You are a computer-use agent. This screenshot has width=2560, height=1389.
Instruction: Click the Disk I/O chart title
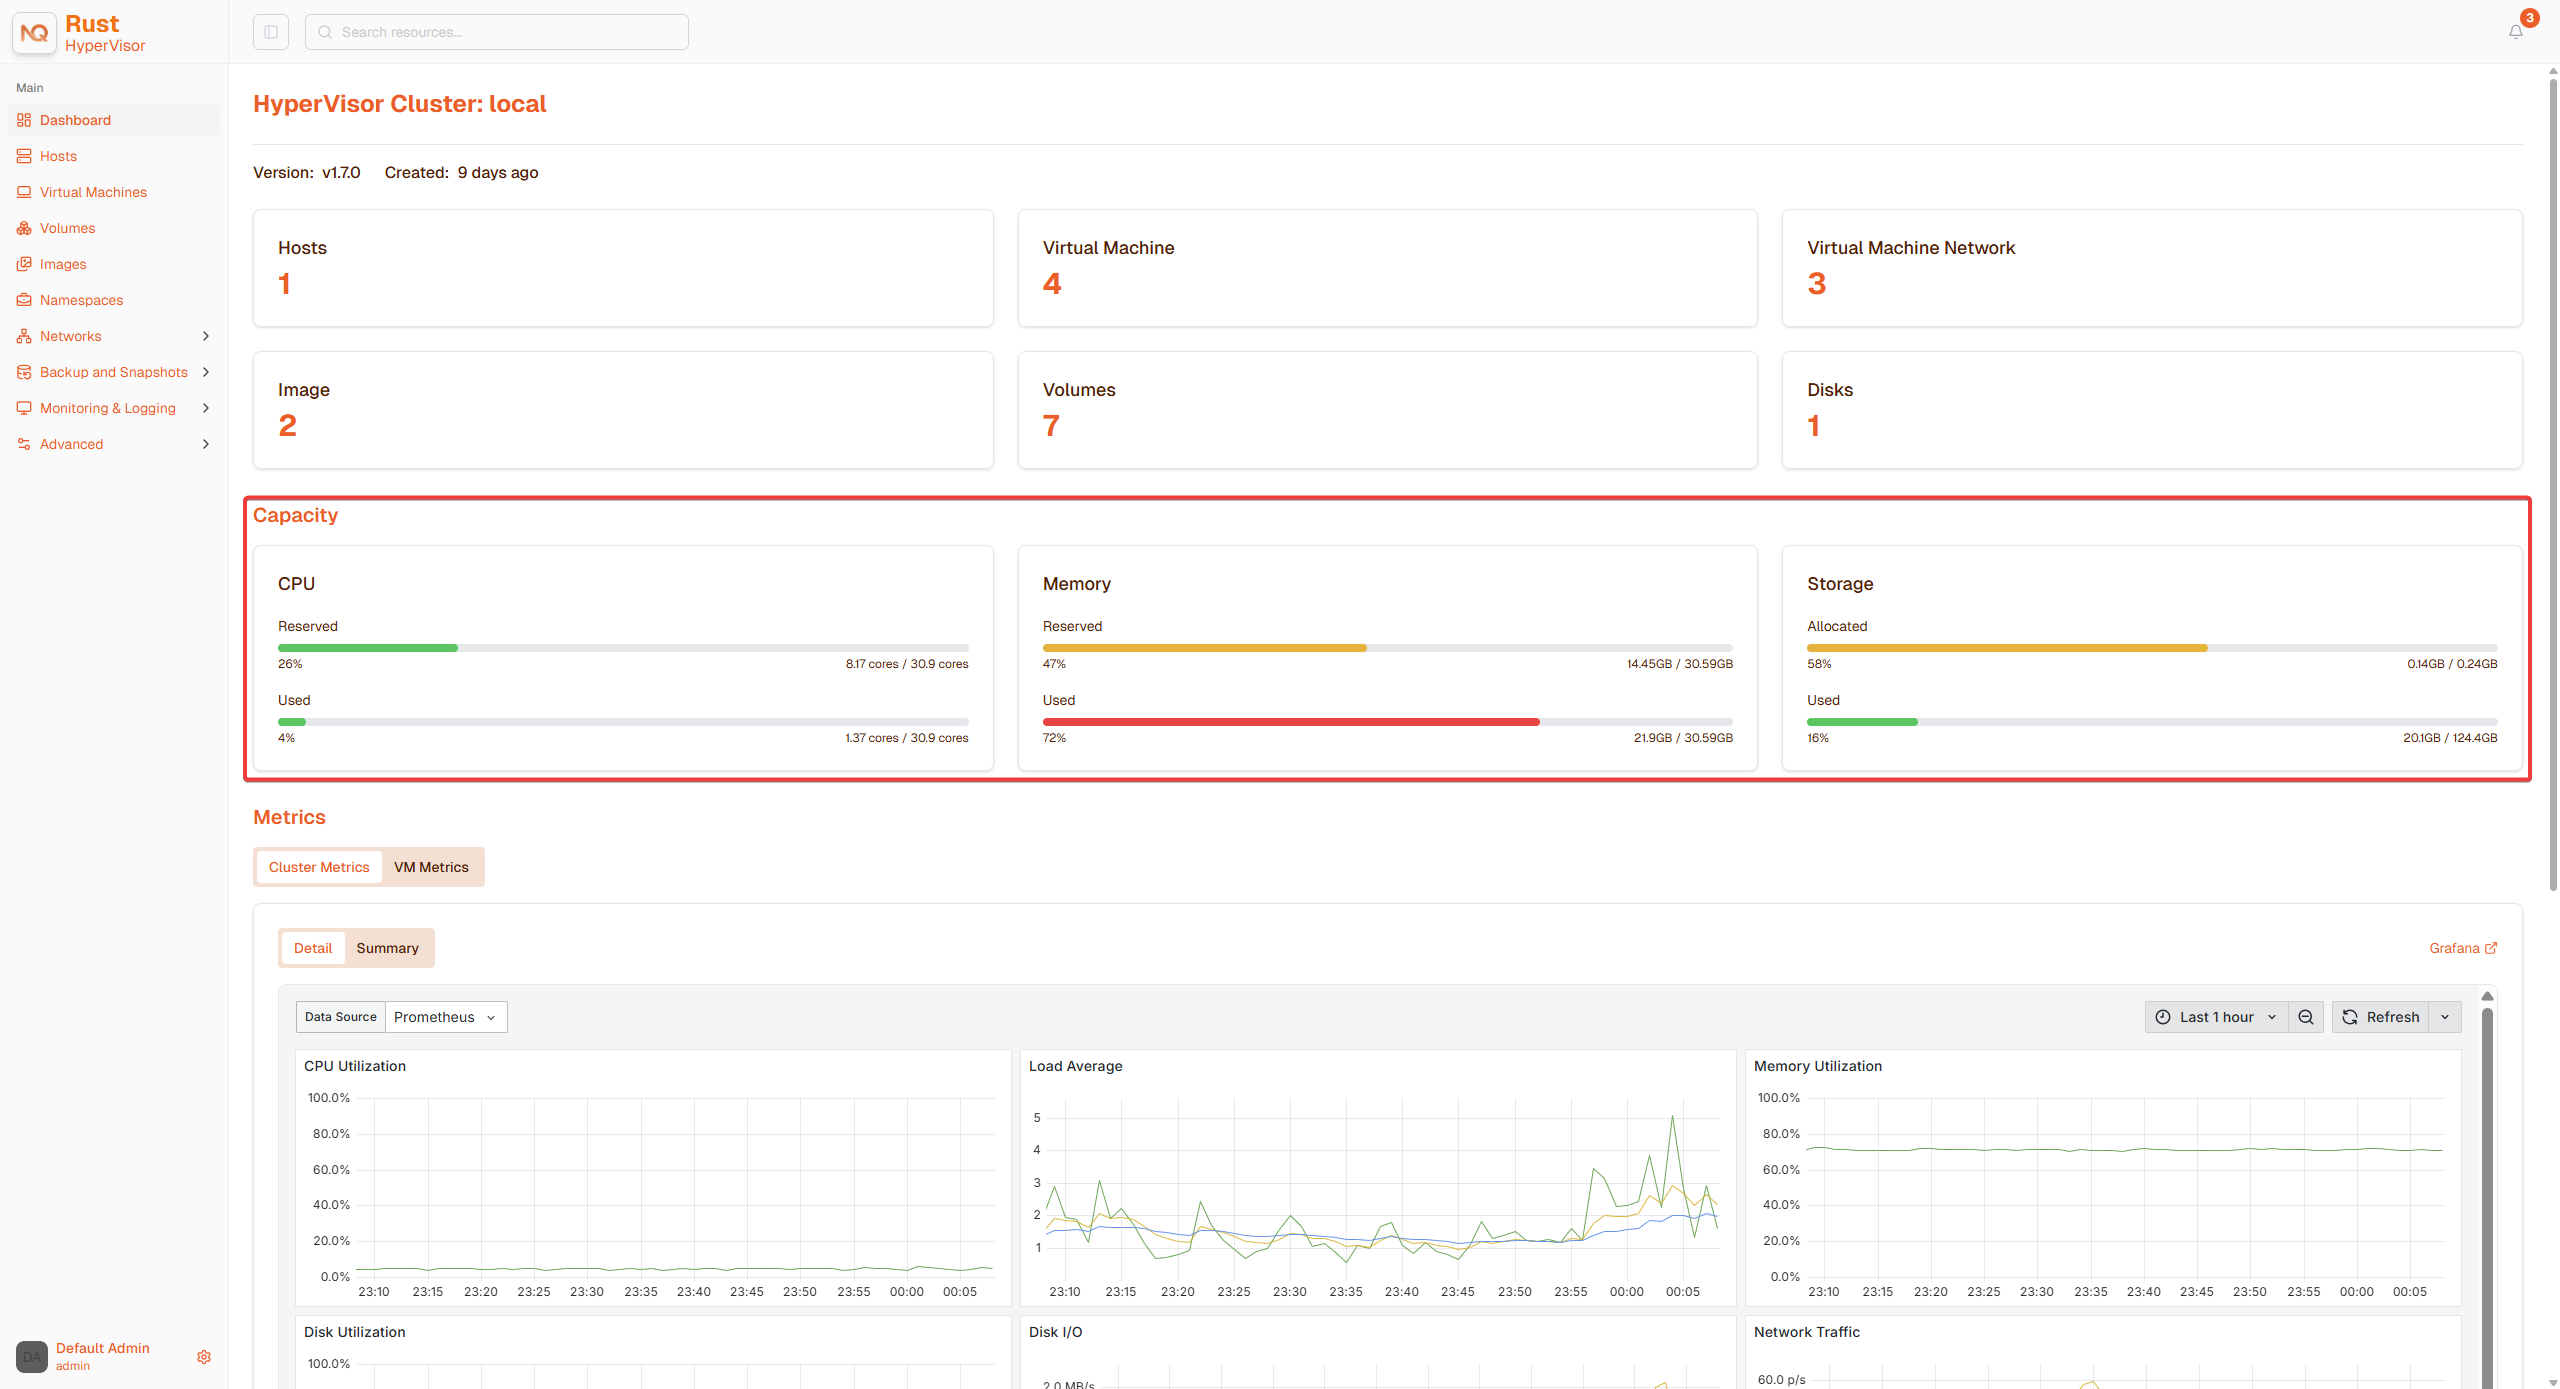pos(1055,1332)
